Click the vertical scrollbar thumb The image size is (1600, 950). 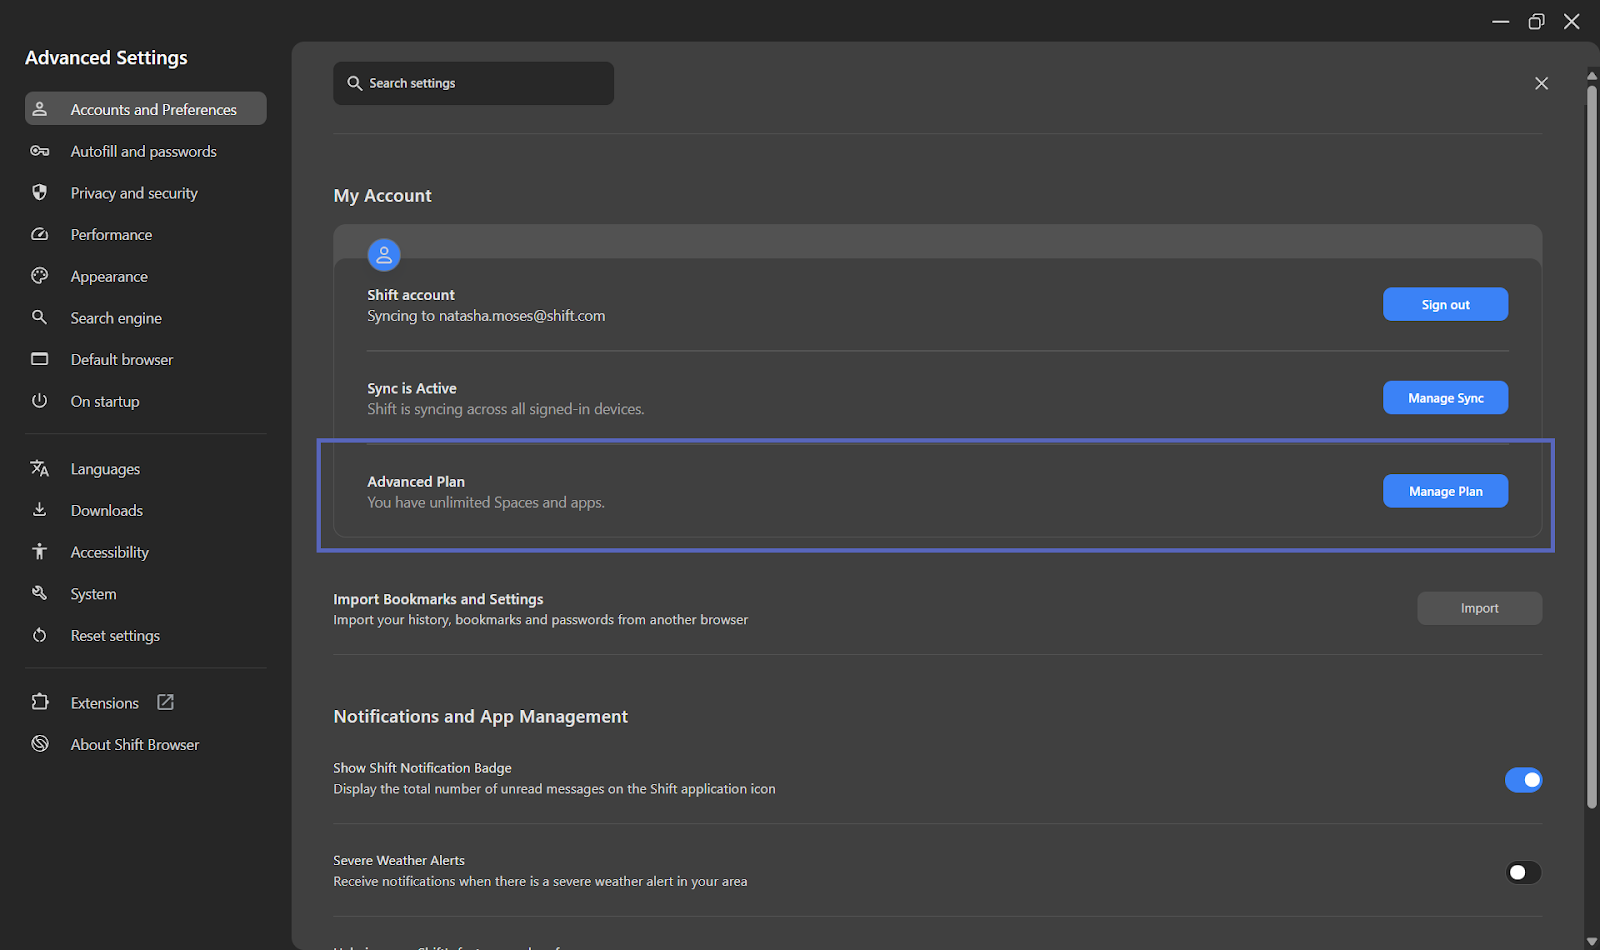[x=1591, y=446]
